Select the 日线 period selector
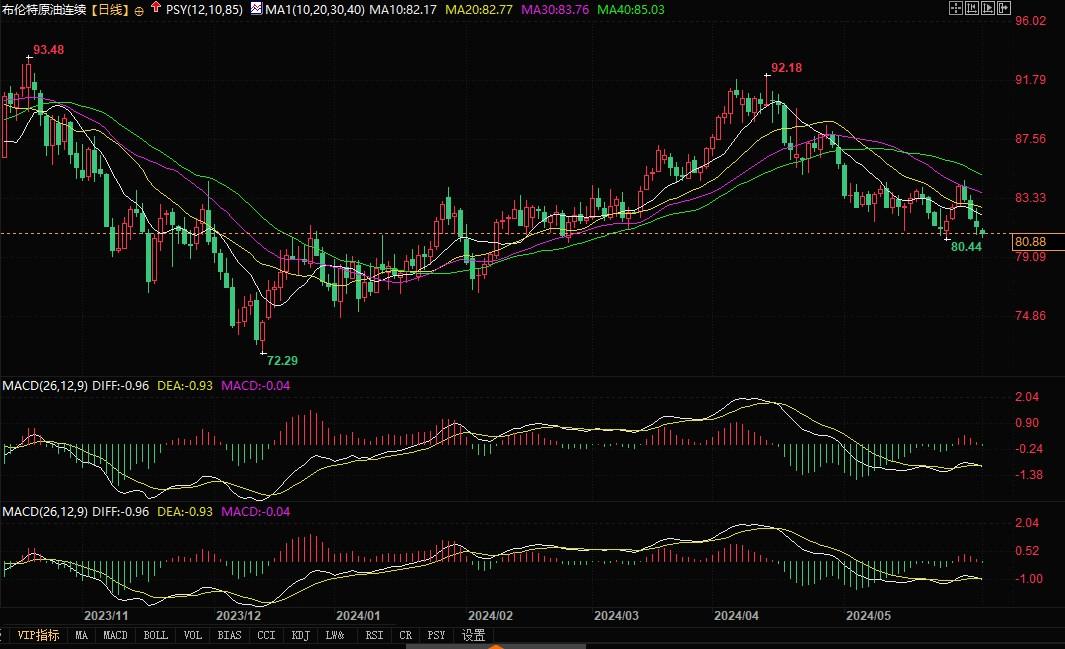 click(110, 9)
